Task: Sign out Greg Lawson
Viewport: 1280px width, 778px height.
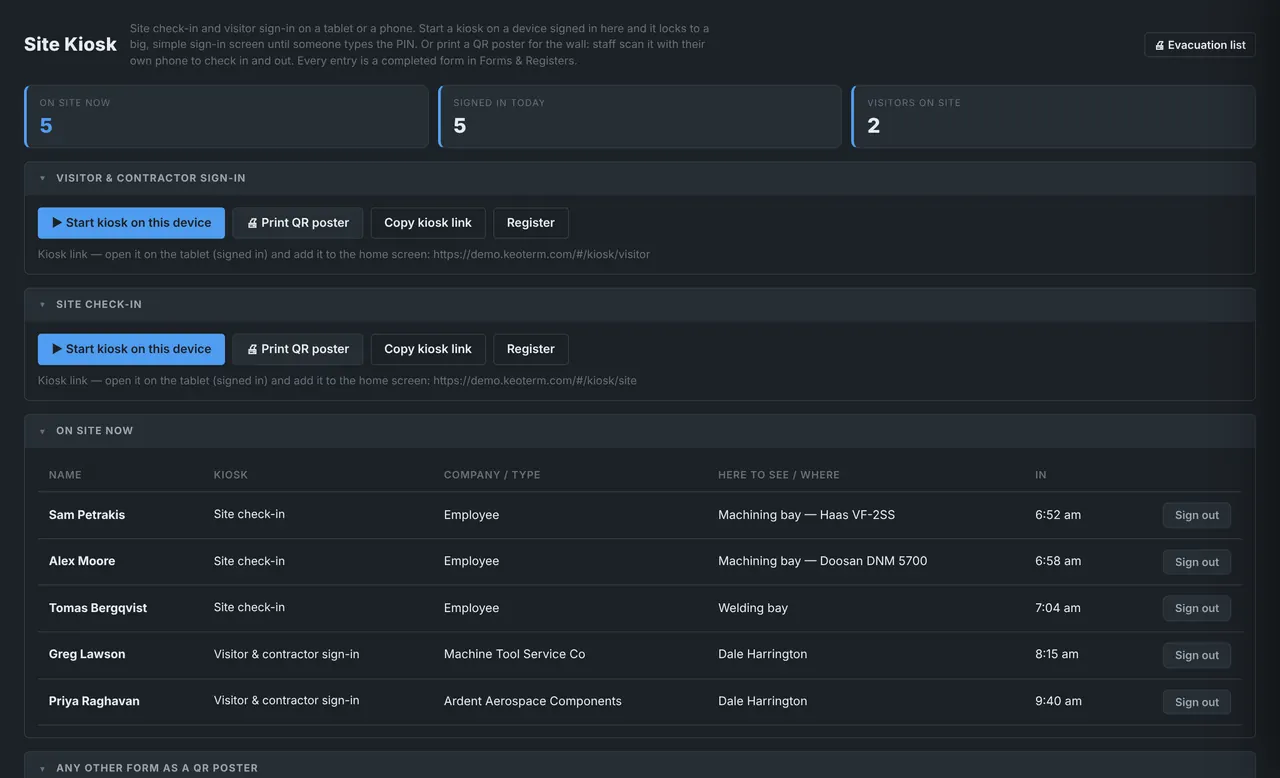Action: 1197,655
